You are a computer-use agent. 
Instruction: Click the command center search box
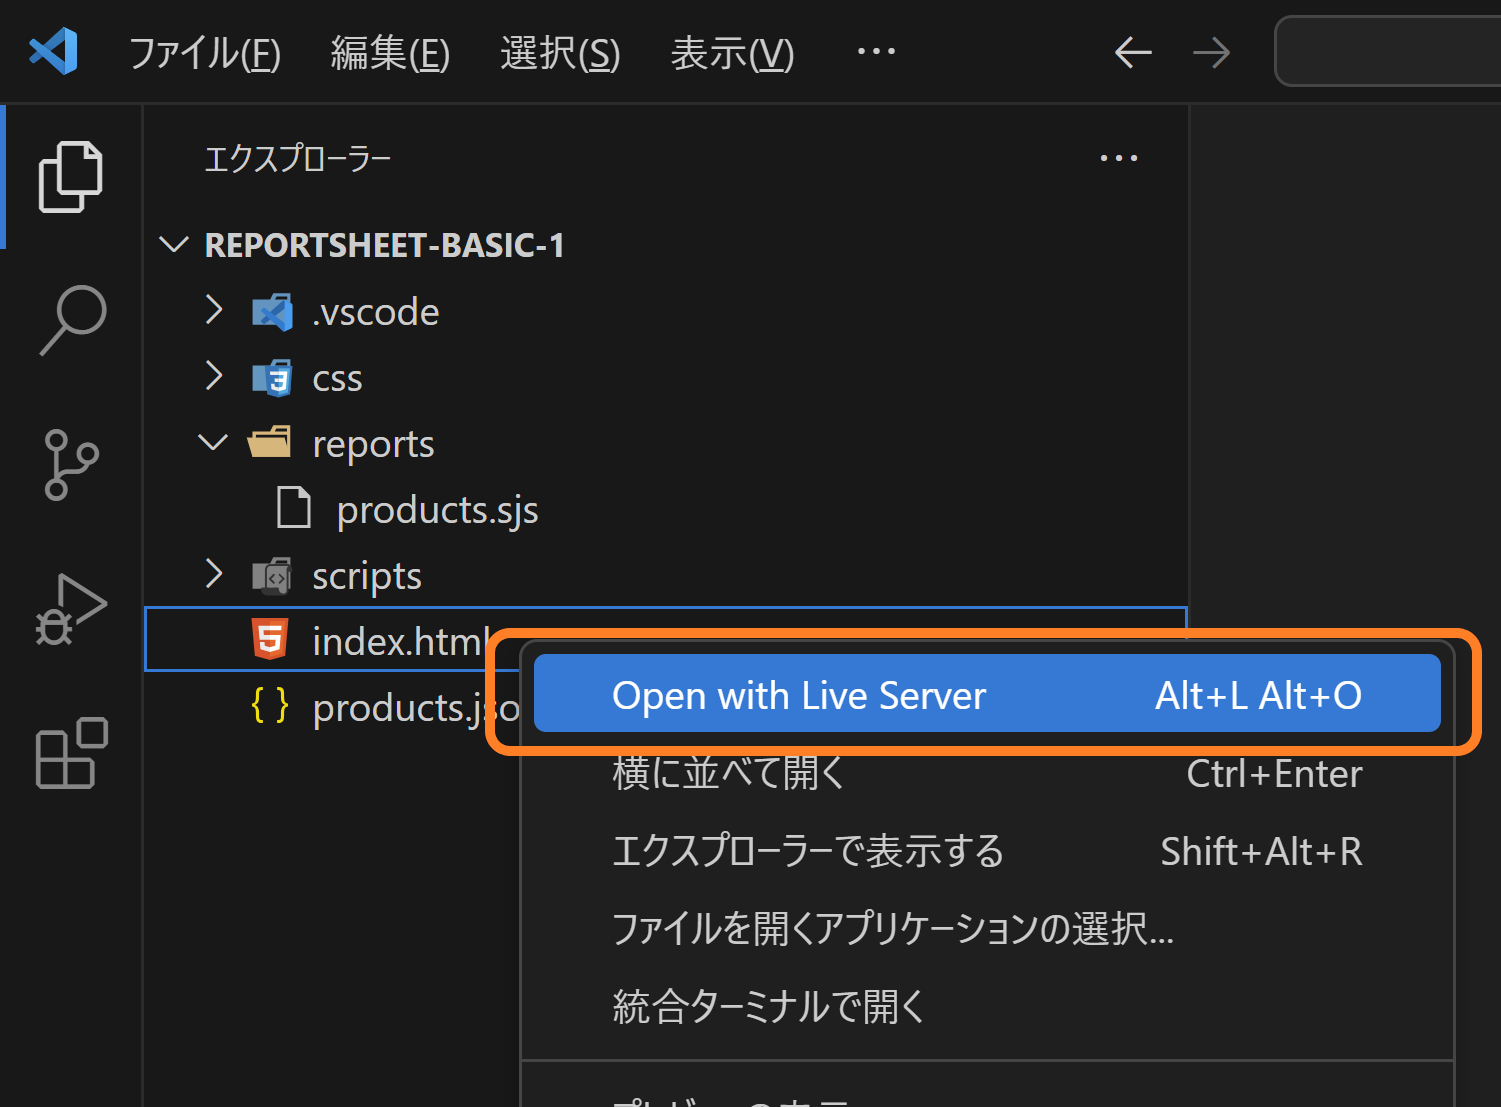1388,51
